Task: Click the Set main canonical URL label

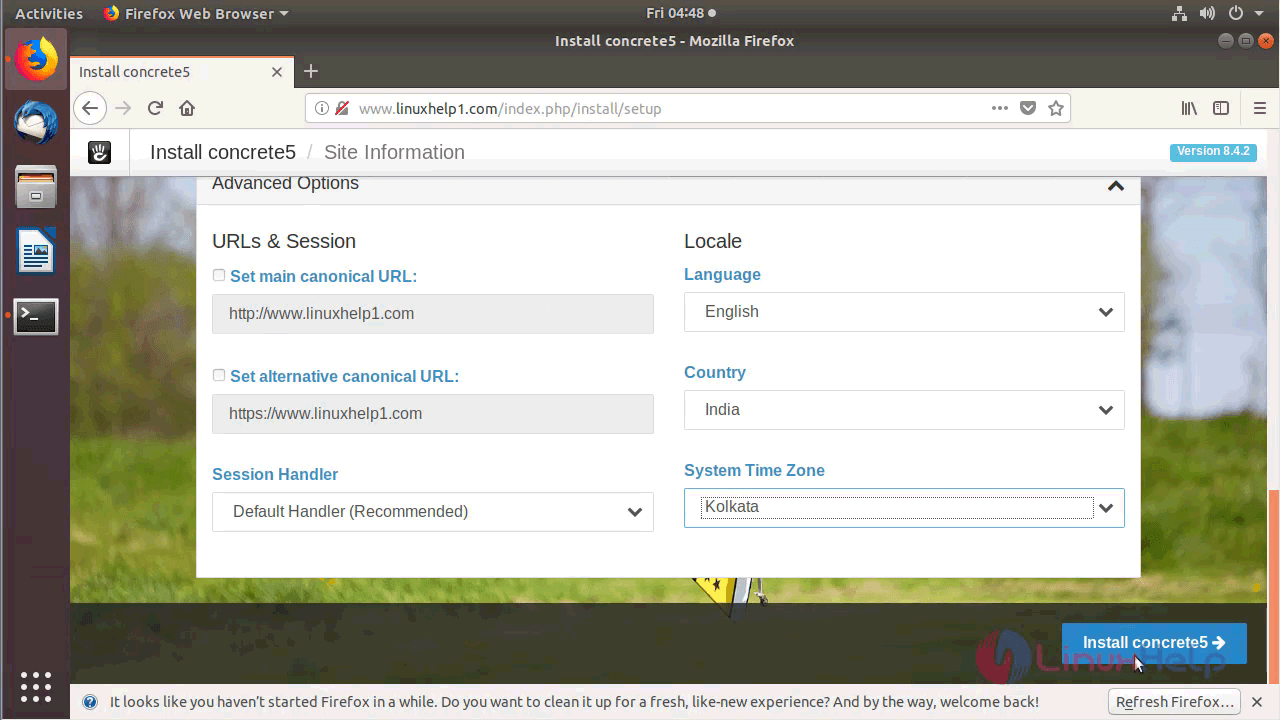Action: [323, 276]
